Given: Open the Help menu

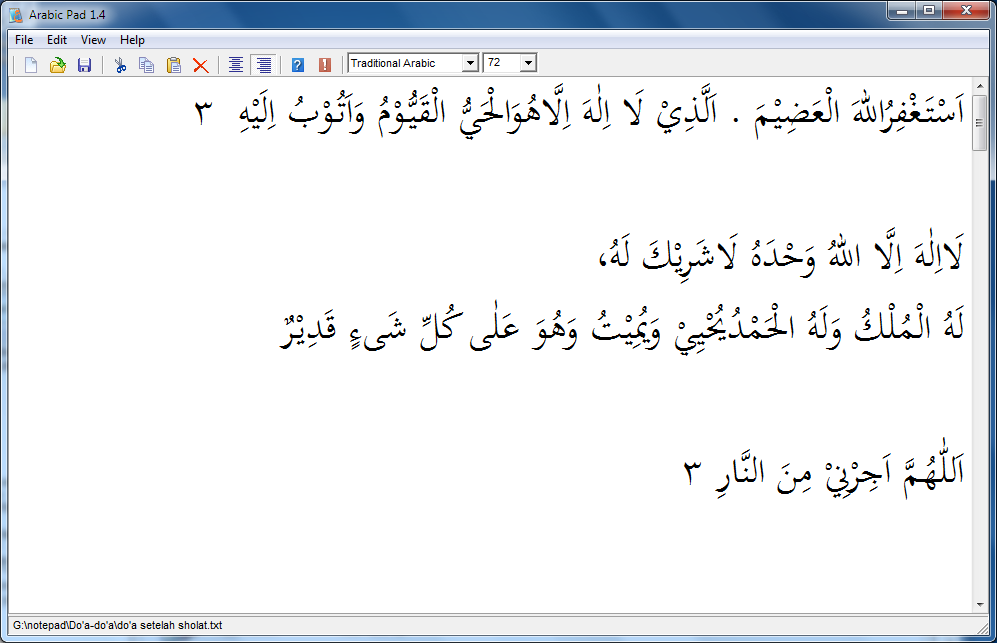Looking at the screenshot, I should click(x=131, y=39).
